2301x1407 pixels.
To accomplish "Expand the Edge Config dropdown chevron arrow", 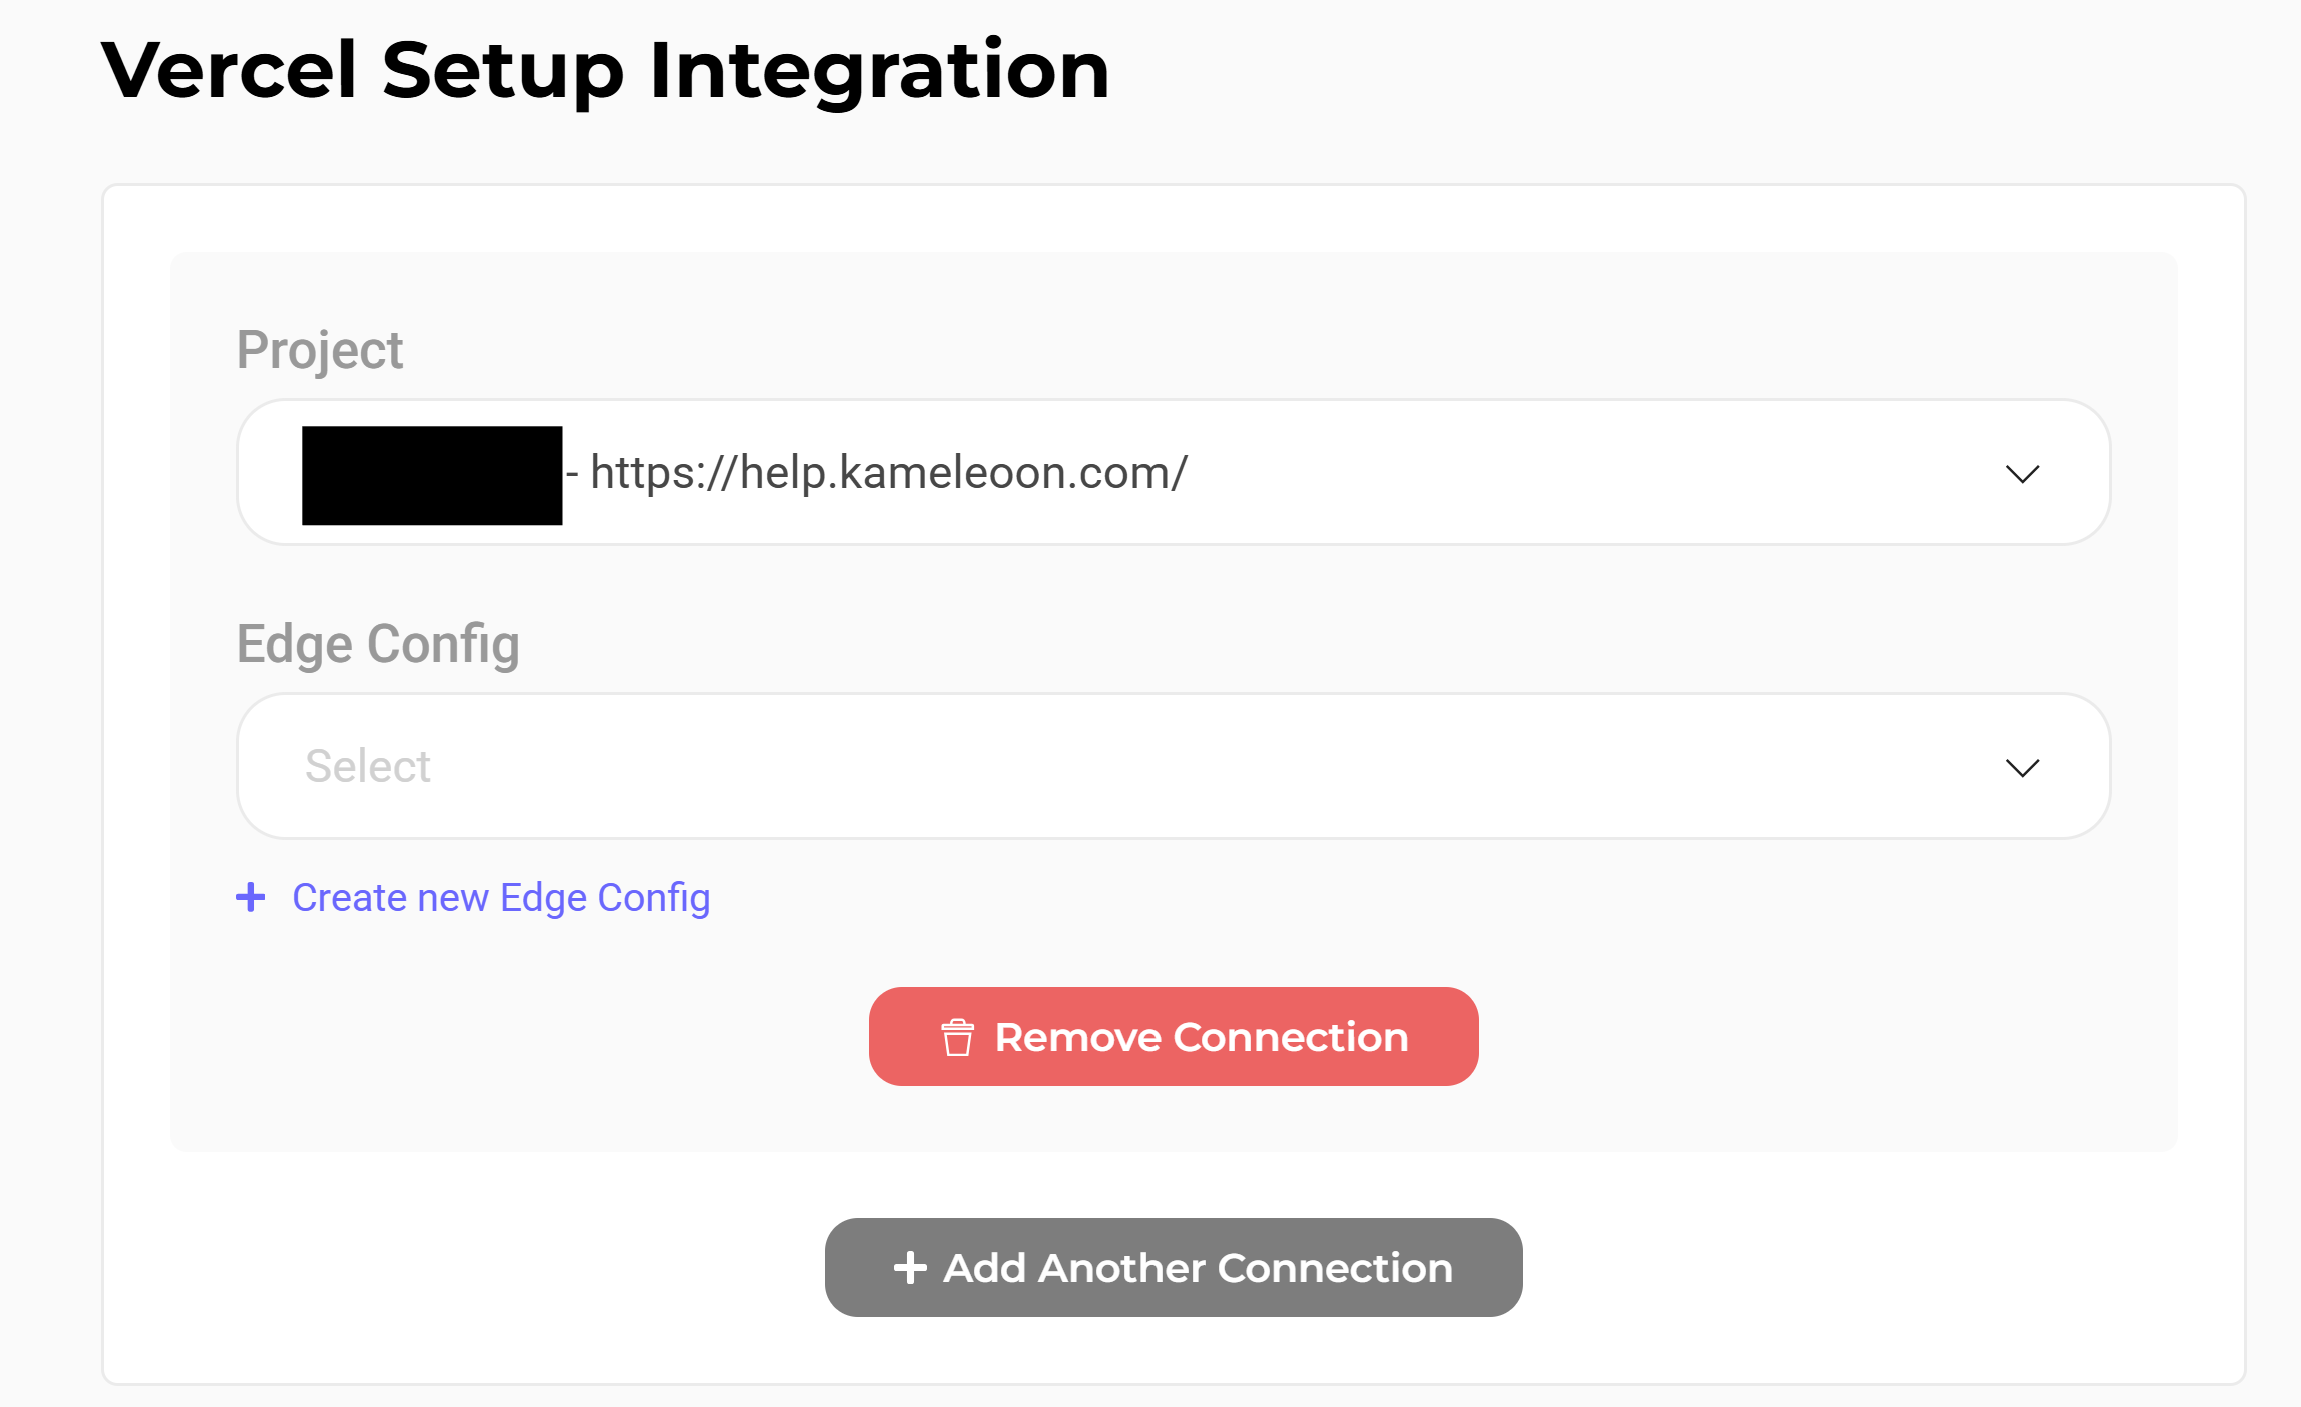I will [2022, 768].
